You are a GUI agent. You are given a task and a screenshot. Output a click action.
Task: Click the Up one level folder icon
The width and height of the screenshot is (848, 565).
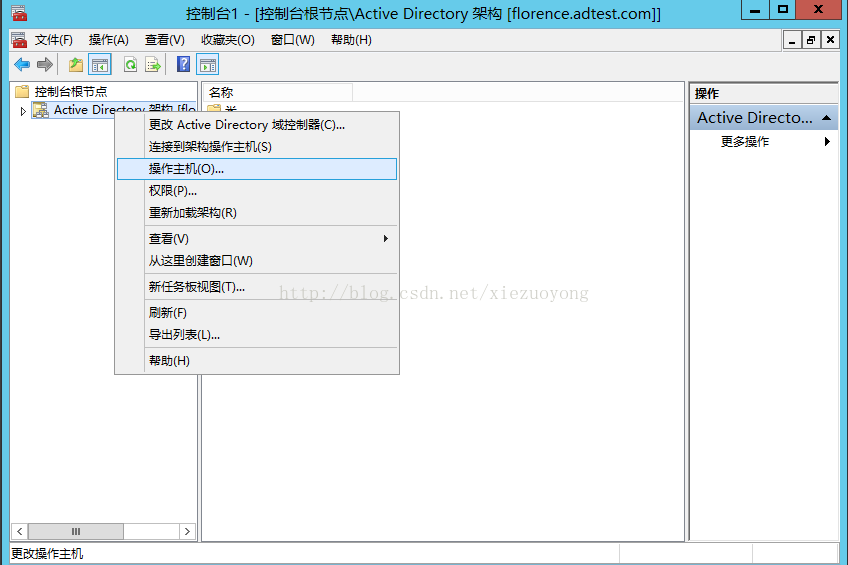pos(76,65)
